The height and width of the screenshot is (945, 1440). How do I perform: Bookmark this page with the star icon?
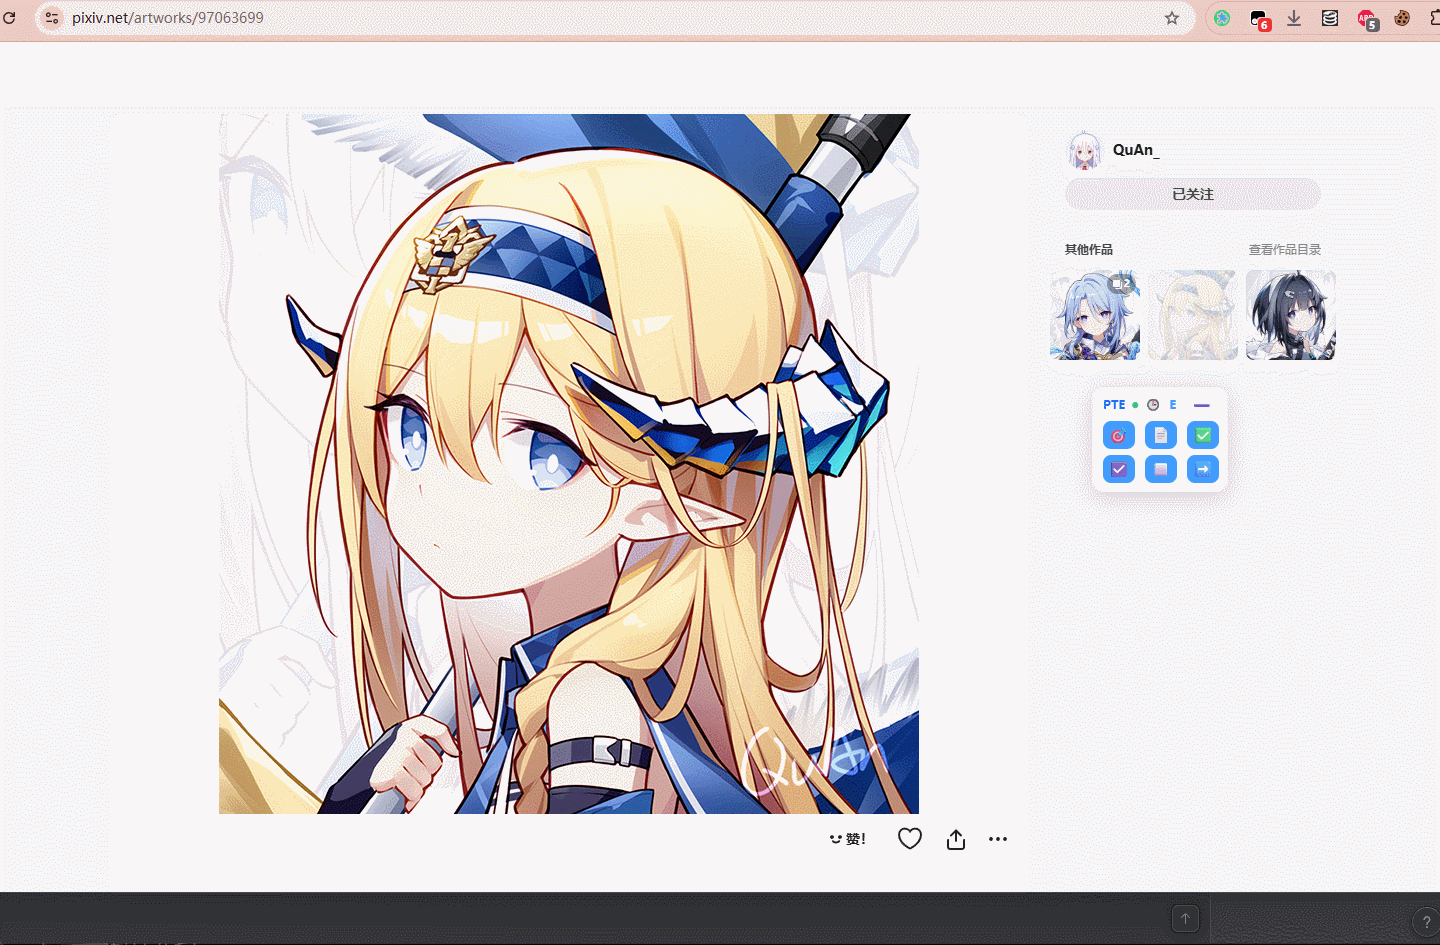1172,18
